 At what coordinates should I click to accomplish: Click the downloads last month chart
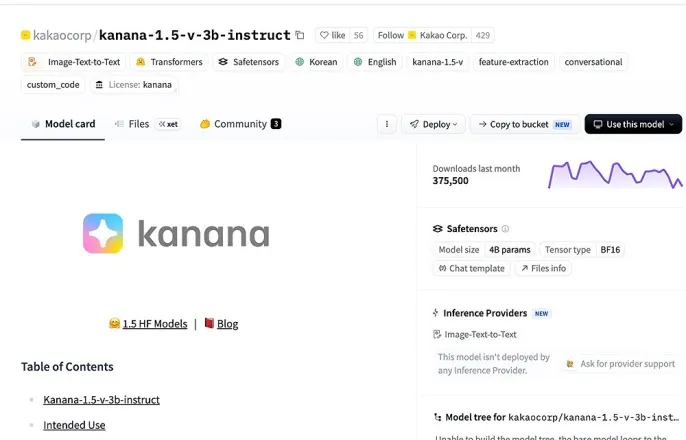click(615, 175)
